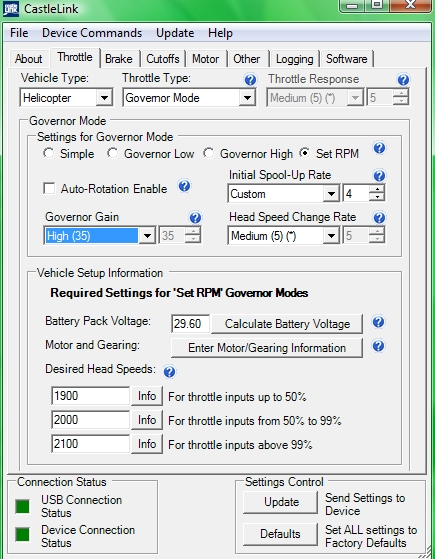The width and height of the screenshot is (435, 559).
Task: Open the Device Commands menu
Action: (92, 33)
